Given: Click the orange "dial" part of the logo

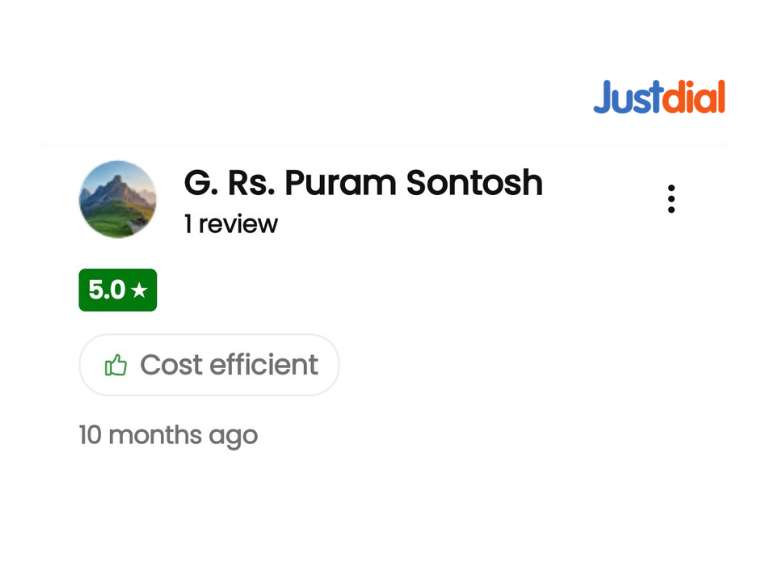Looking at the screenshot, I should 693,98.
